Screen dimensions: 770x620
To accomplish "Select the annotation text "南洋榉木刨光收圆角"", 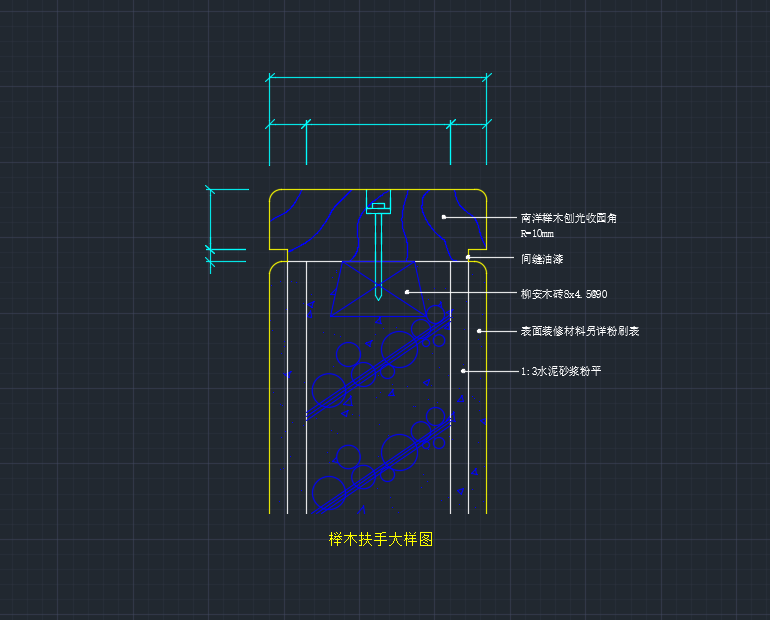I will (x=568, y=218).
